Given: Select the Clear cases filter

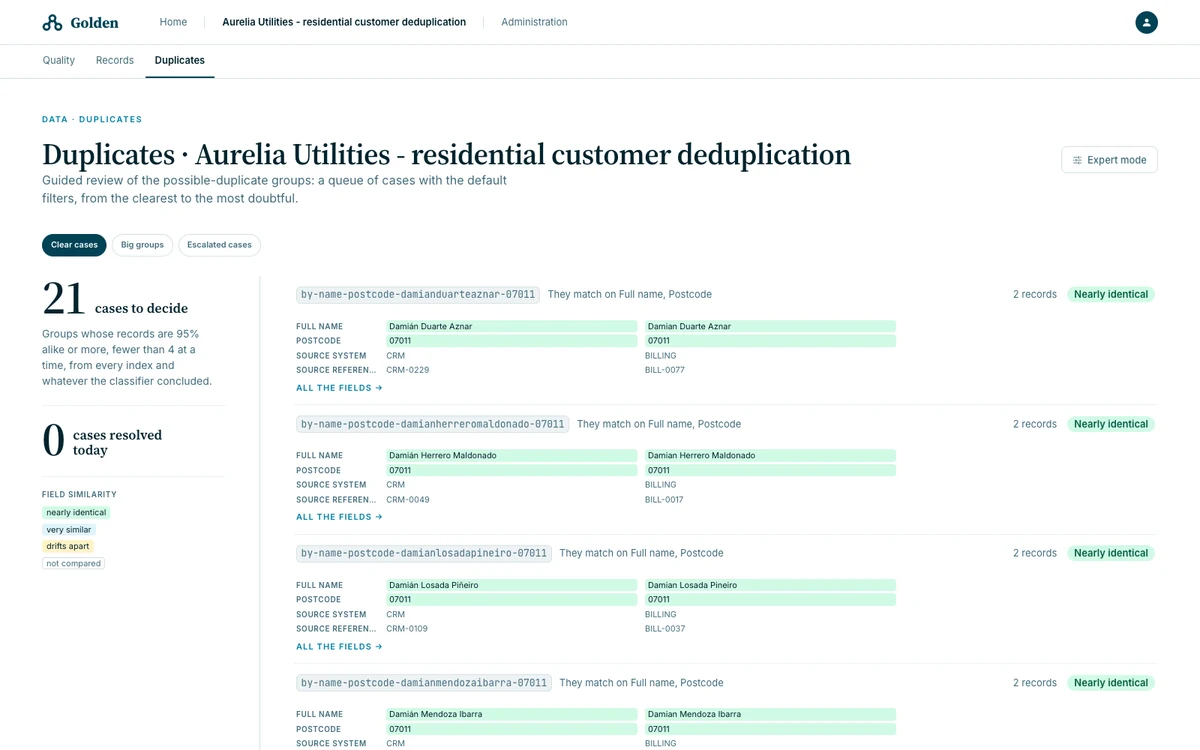Looking at the screenshot, I should (x=74, y=245).
